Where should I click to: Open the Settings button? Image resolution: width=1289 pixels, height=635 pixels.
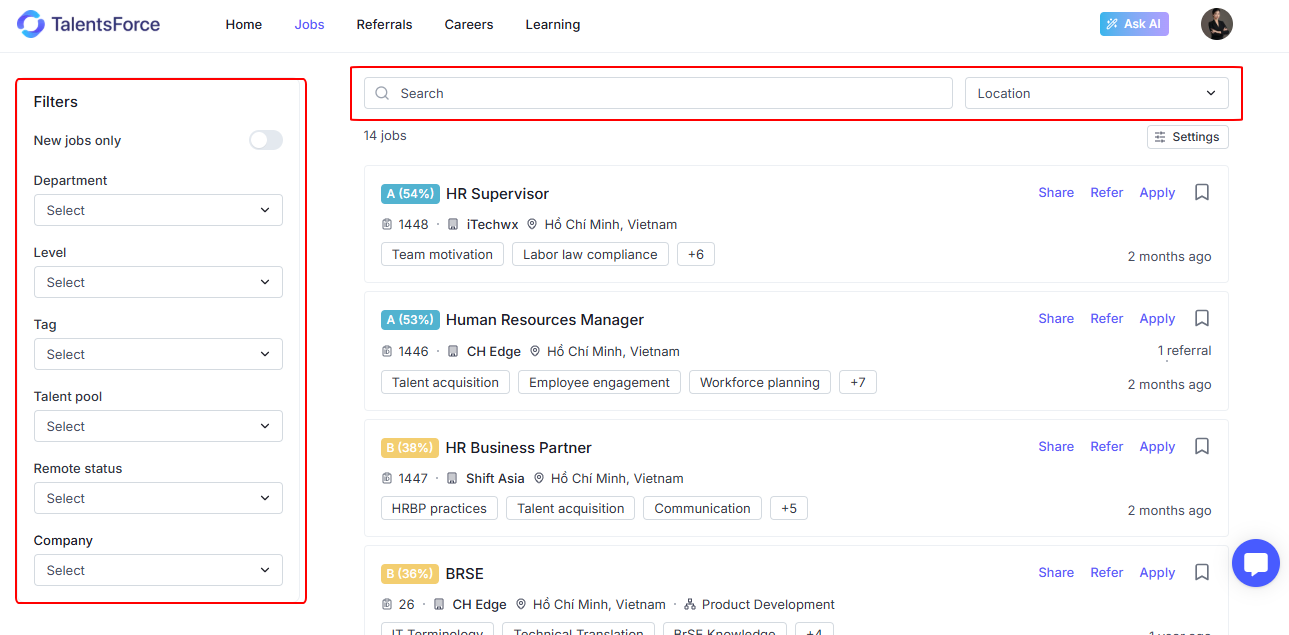1187,137
